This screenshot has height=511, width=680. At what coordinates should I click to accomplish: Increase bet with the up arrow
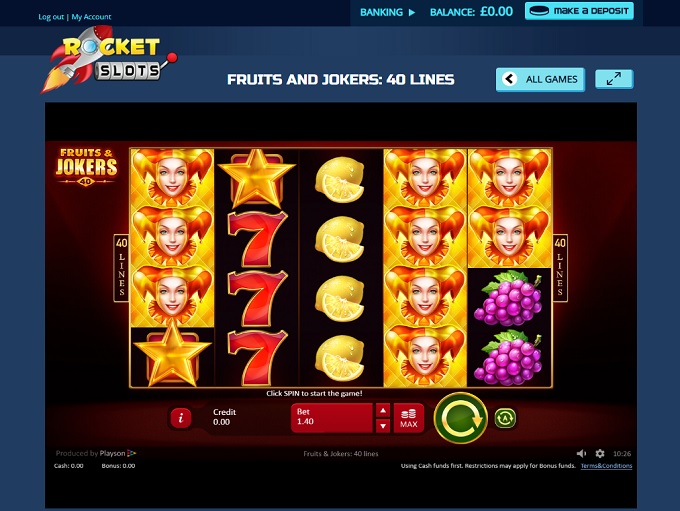pyautogui.click(x=383, y=410)
